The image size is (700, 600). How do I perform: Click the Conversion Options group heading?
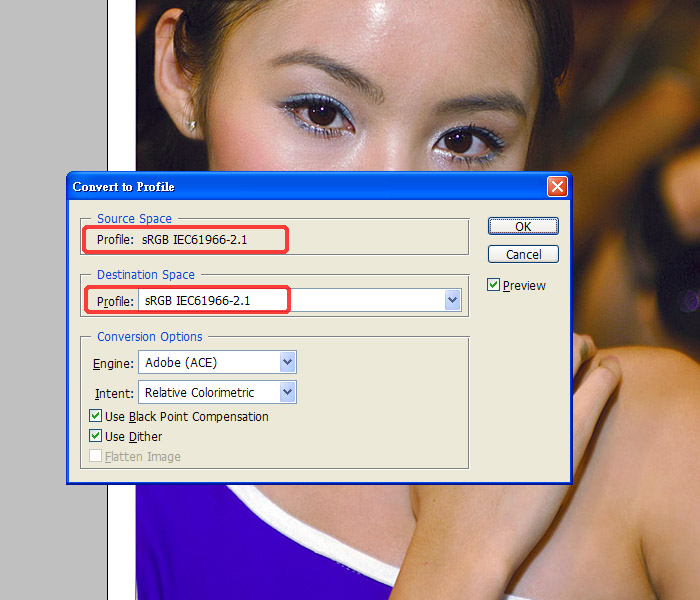pyautogui.click(x=149, y=337)
